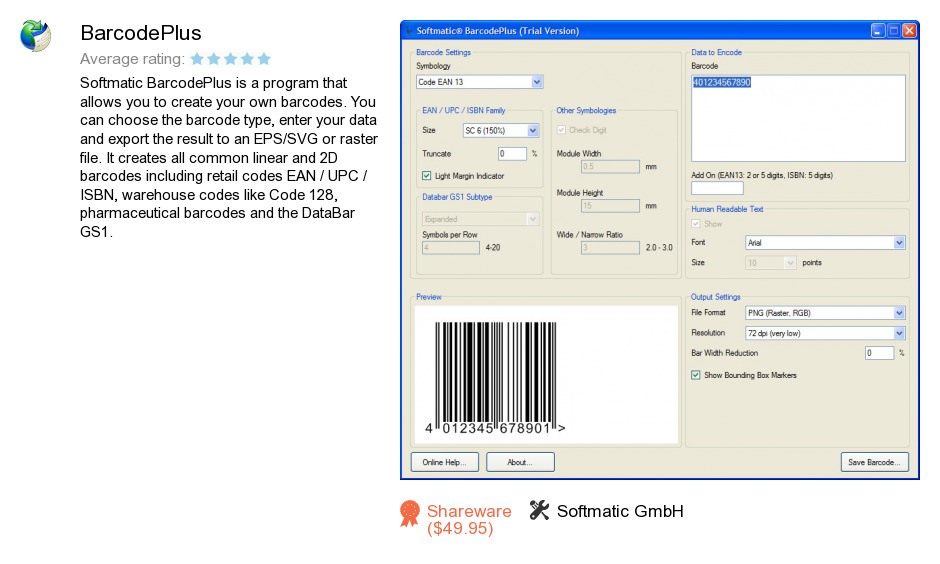Close the BarcodePlus trial window
The width and height of the screenshot is (940, 564).
click(x=909, y=31)
